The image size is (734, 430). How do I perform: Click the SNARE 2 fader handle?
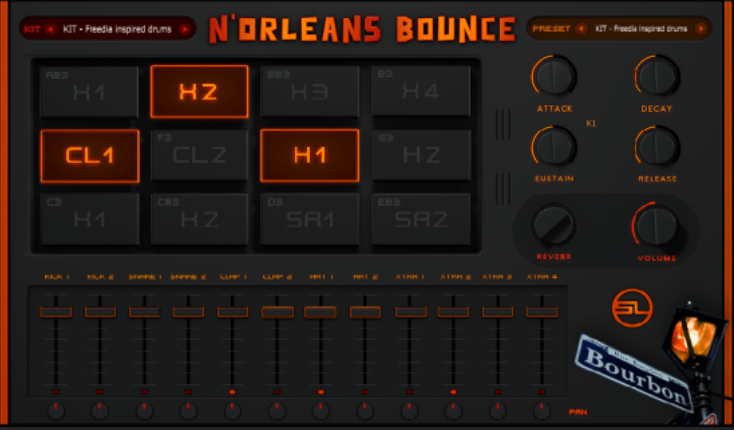[188, 312]
